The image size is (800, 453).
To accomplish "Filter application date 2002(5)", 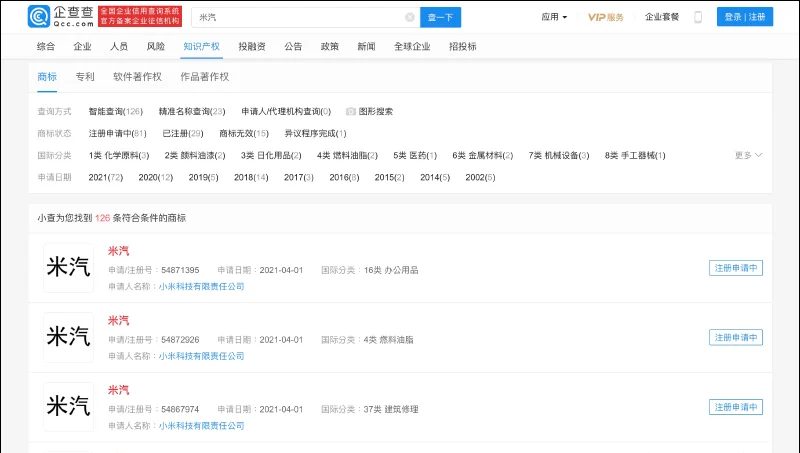I will pos(480,177).
